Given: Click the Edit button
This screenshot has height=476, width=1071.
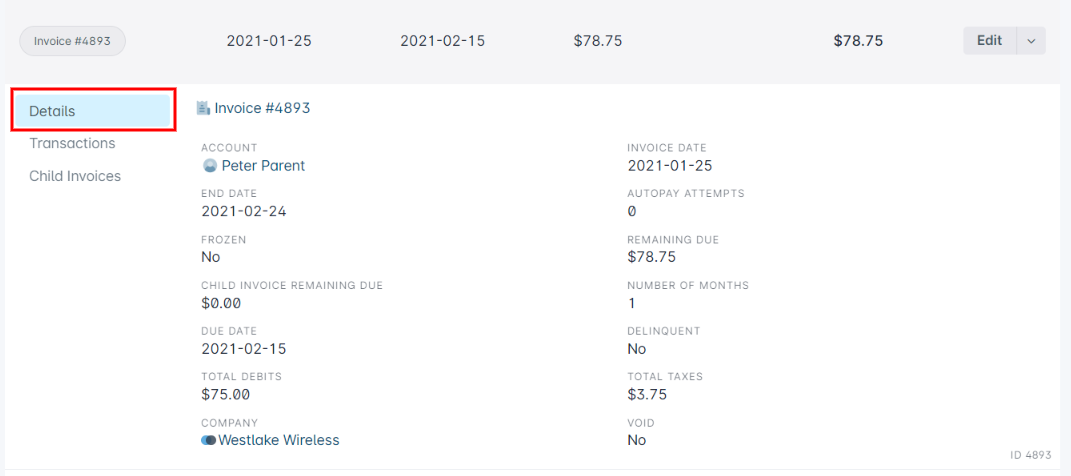Looking at the screenshot, I should pyautogui.click(x=990, y=41).
